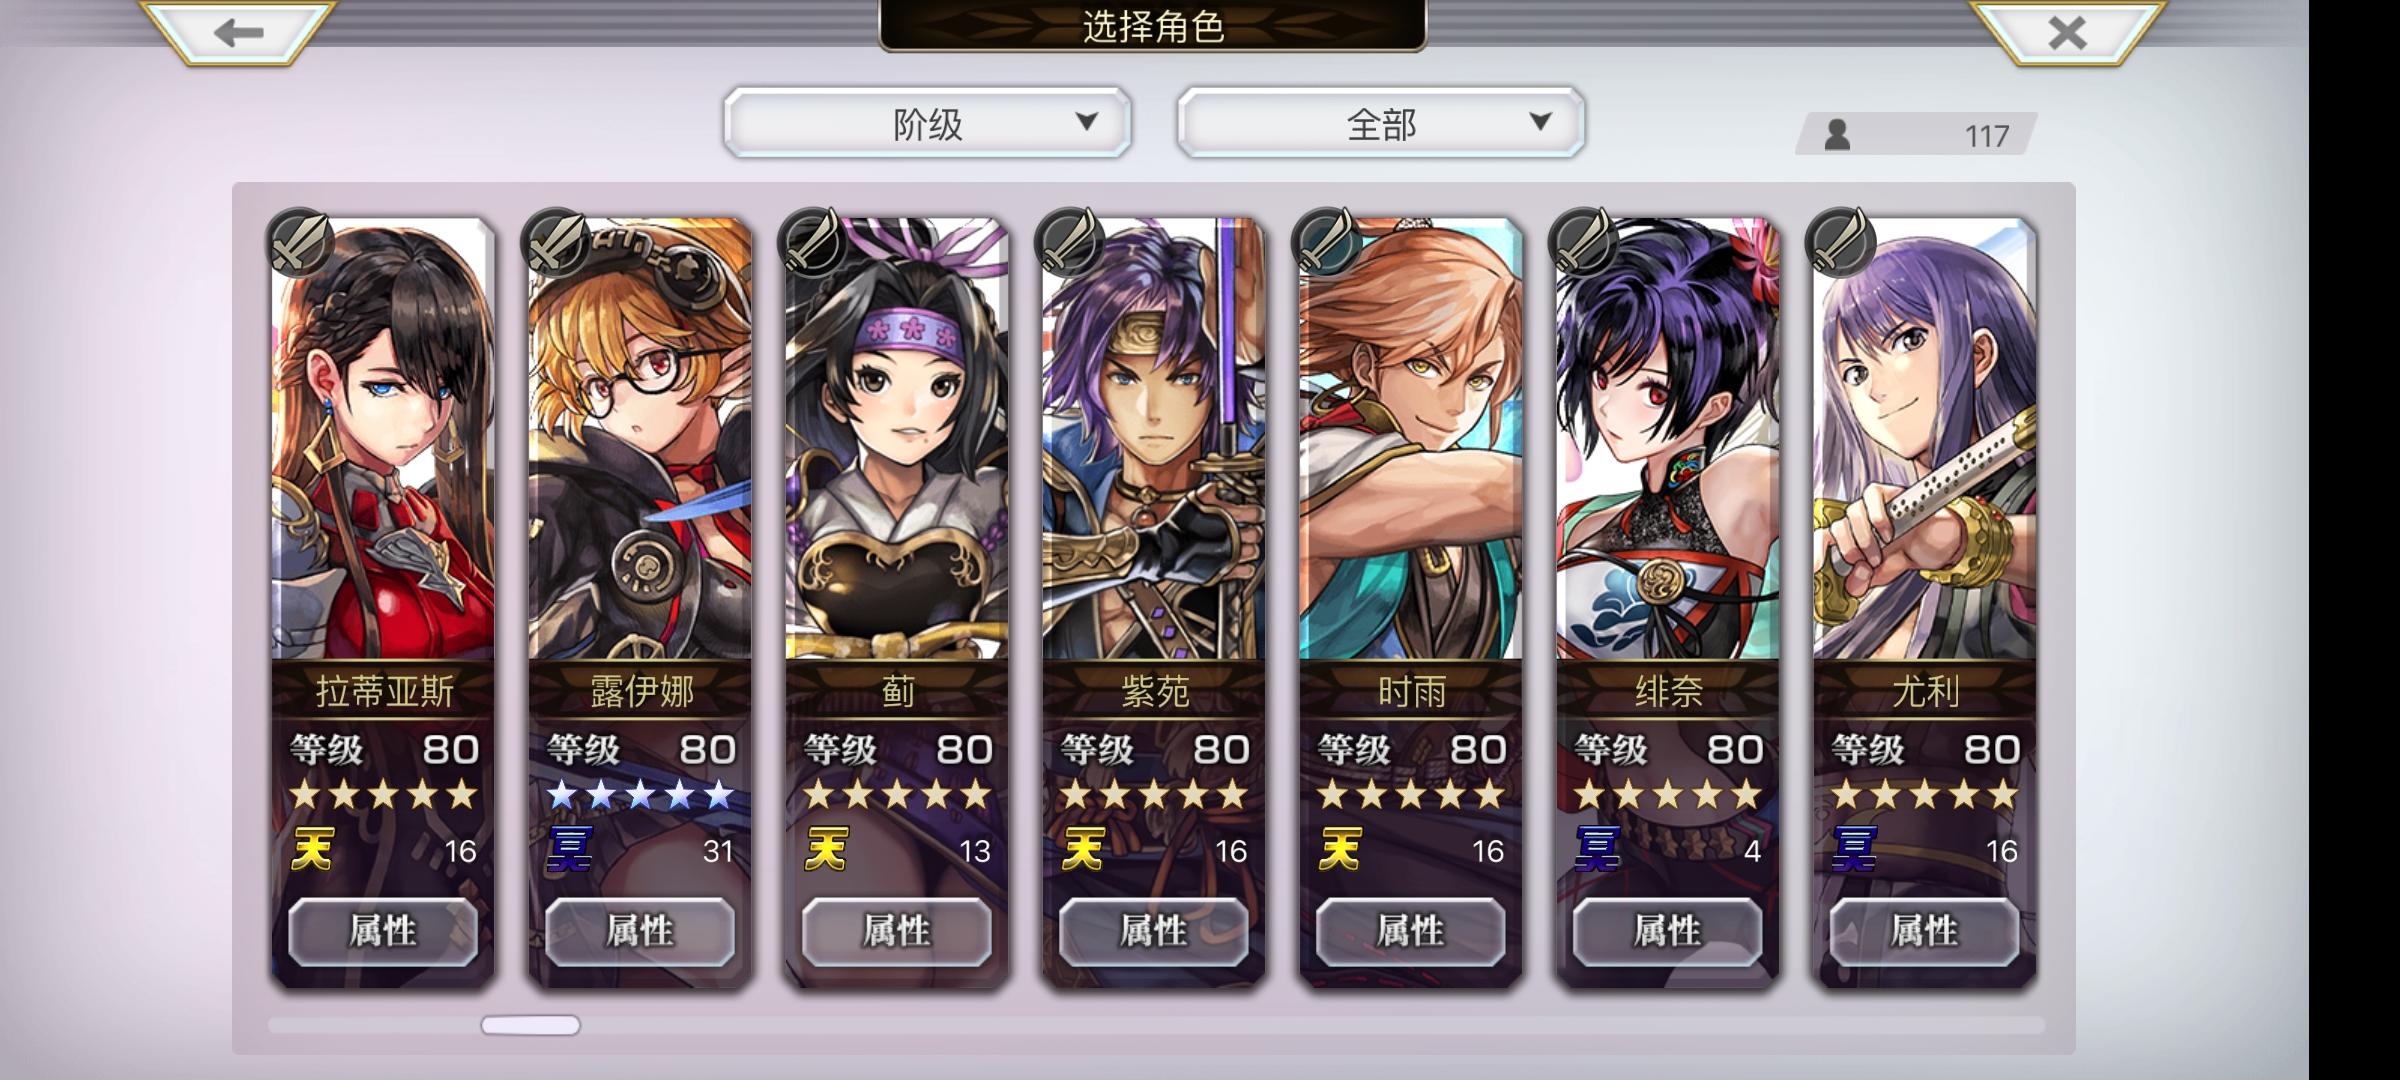Tap the katana weapon icon on 尤利 card
This screenshot has height=1080, width=2400.
pos(1840,243)
